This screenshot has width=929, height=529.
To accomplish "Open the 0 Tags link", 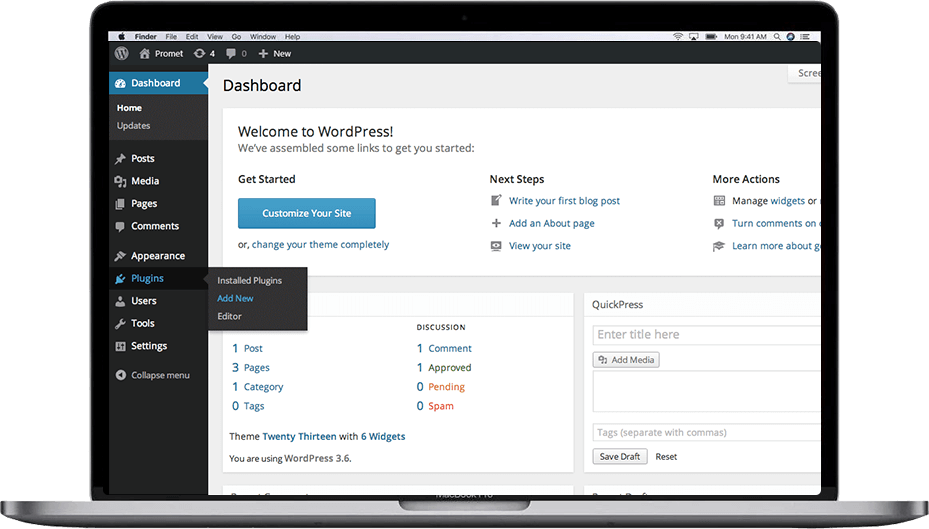I will pyautogui.click(x=248, y=406).
